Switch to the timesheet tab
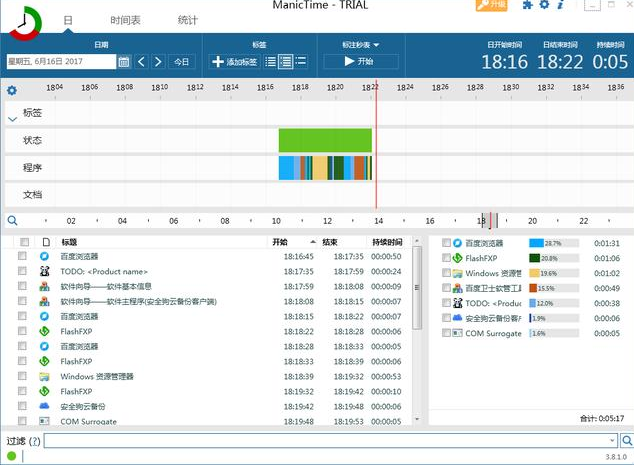The height and width of the screenshot is (466, 634). tap(126, 20)
